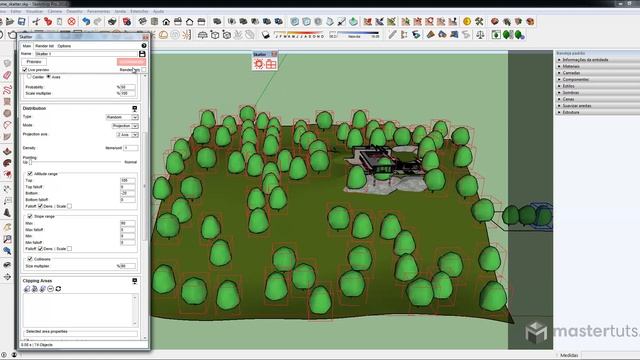This screenshot has height=360, width=640.
Task: Select the pink Eraser tool in left toolbar
Action: 7,76
